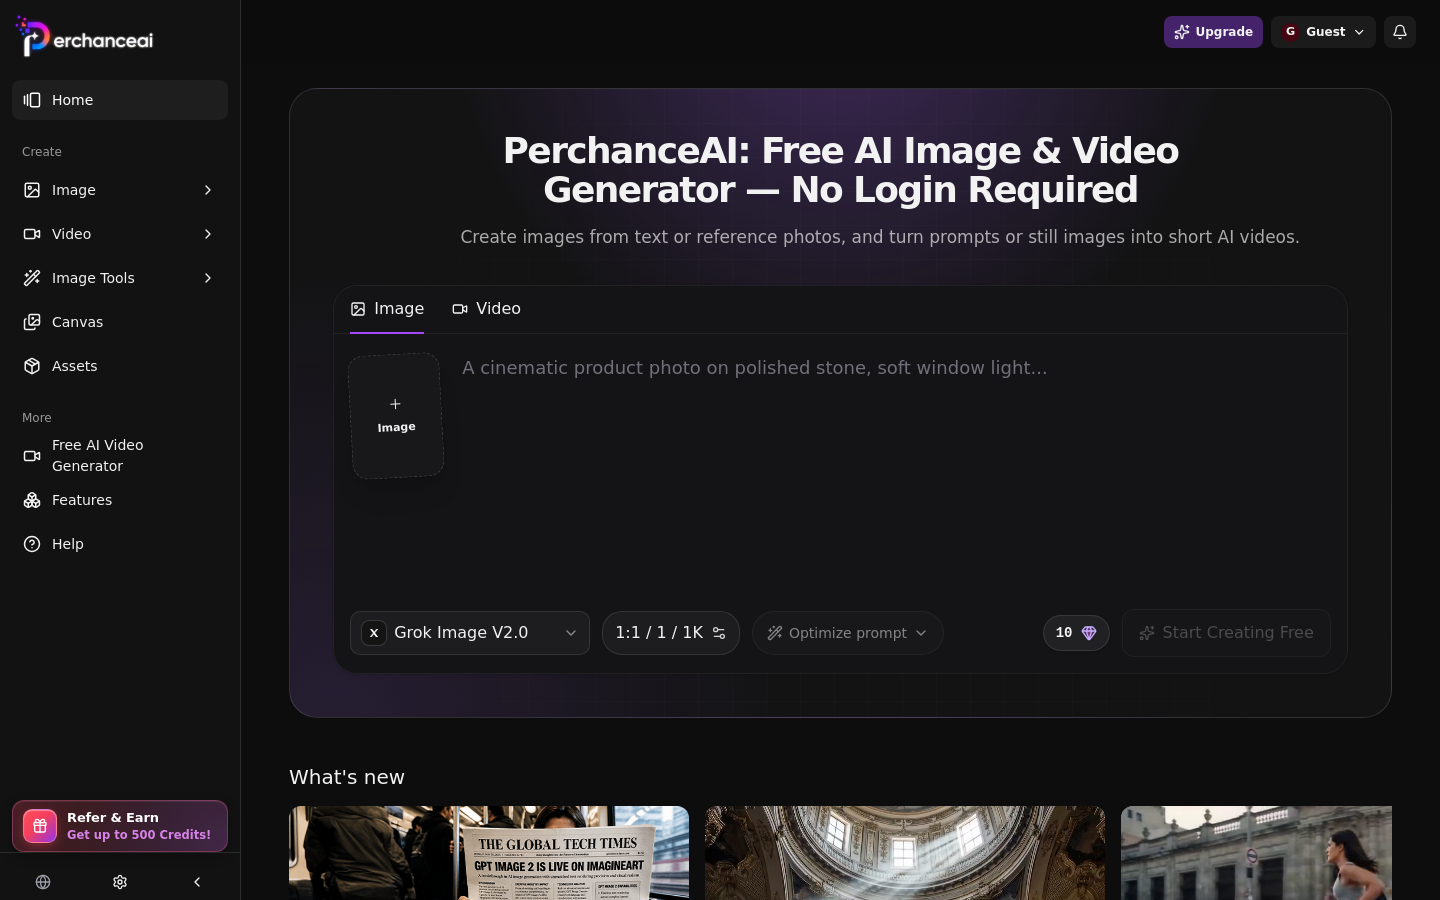
Task: Click the Canvas sidebar icon
Action: 32,322
